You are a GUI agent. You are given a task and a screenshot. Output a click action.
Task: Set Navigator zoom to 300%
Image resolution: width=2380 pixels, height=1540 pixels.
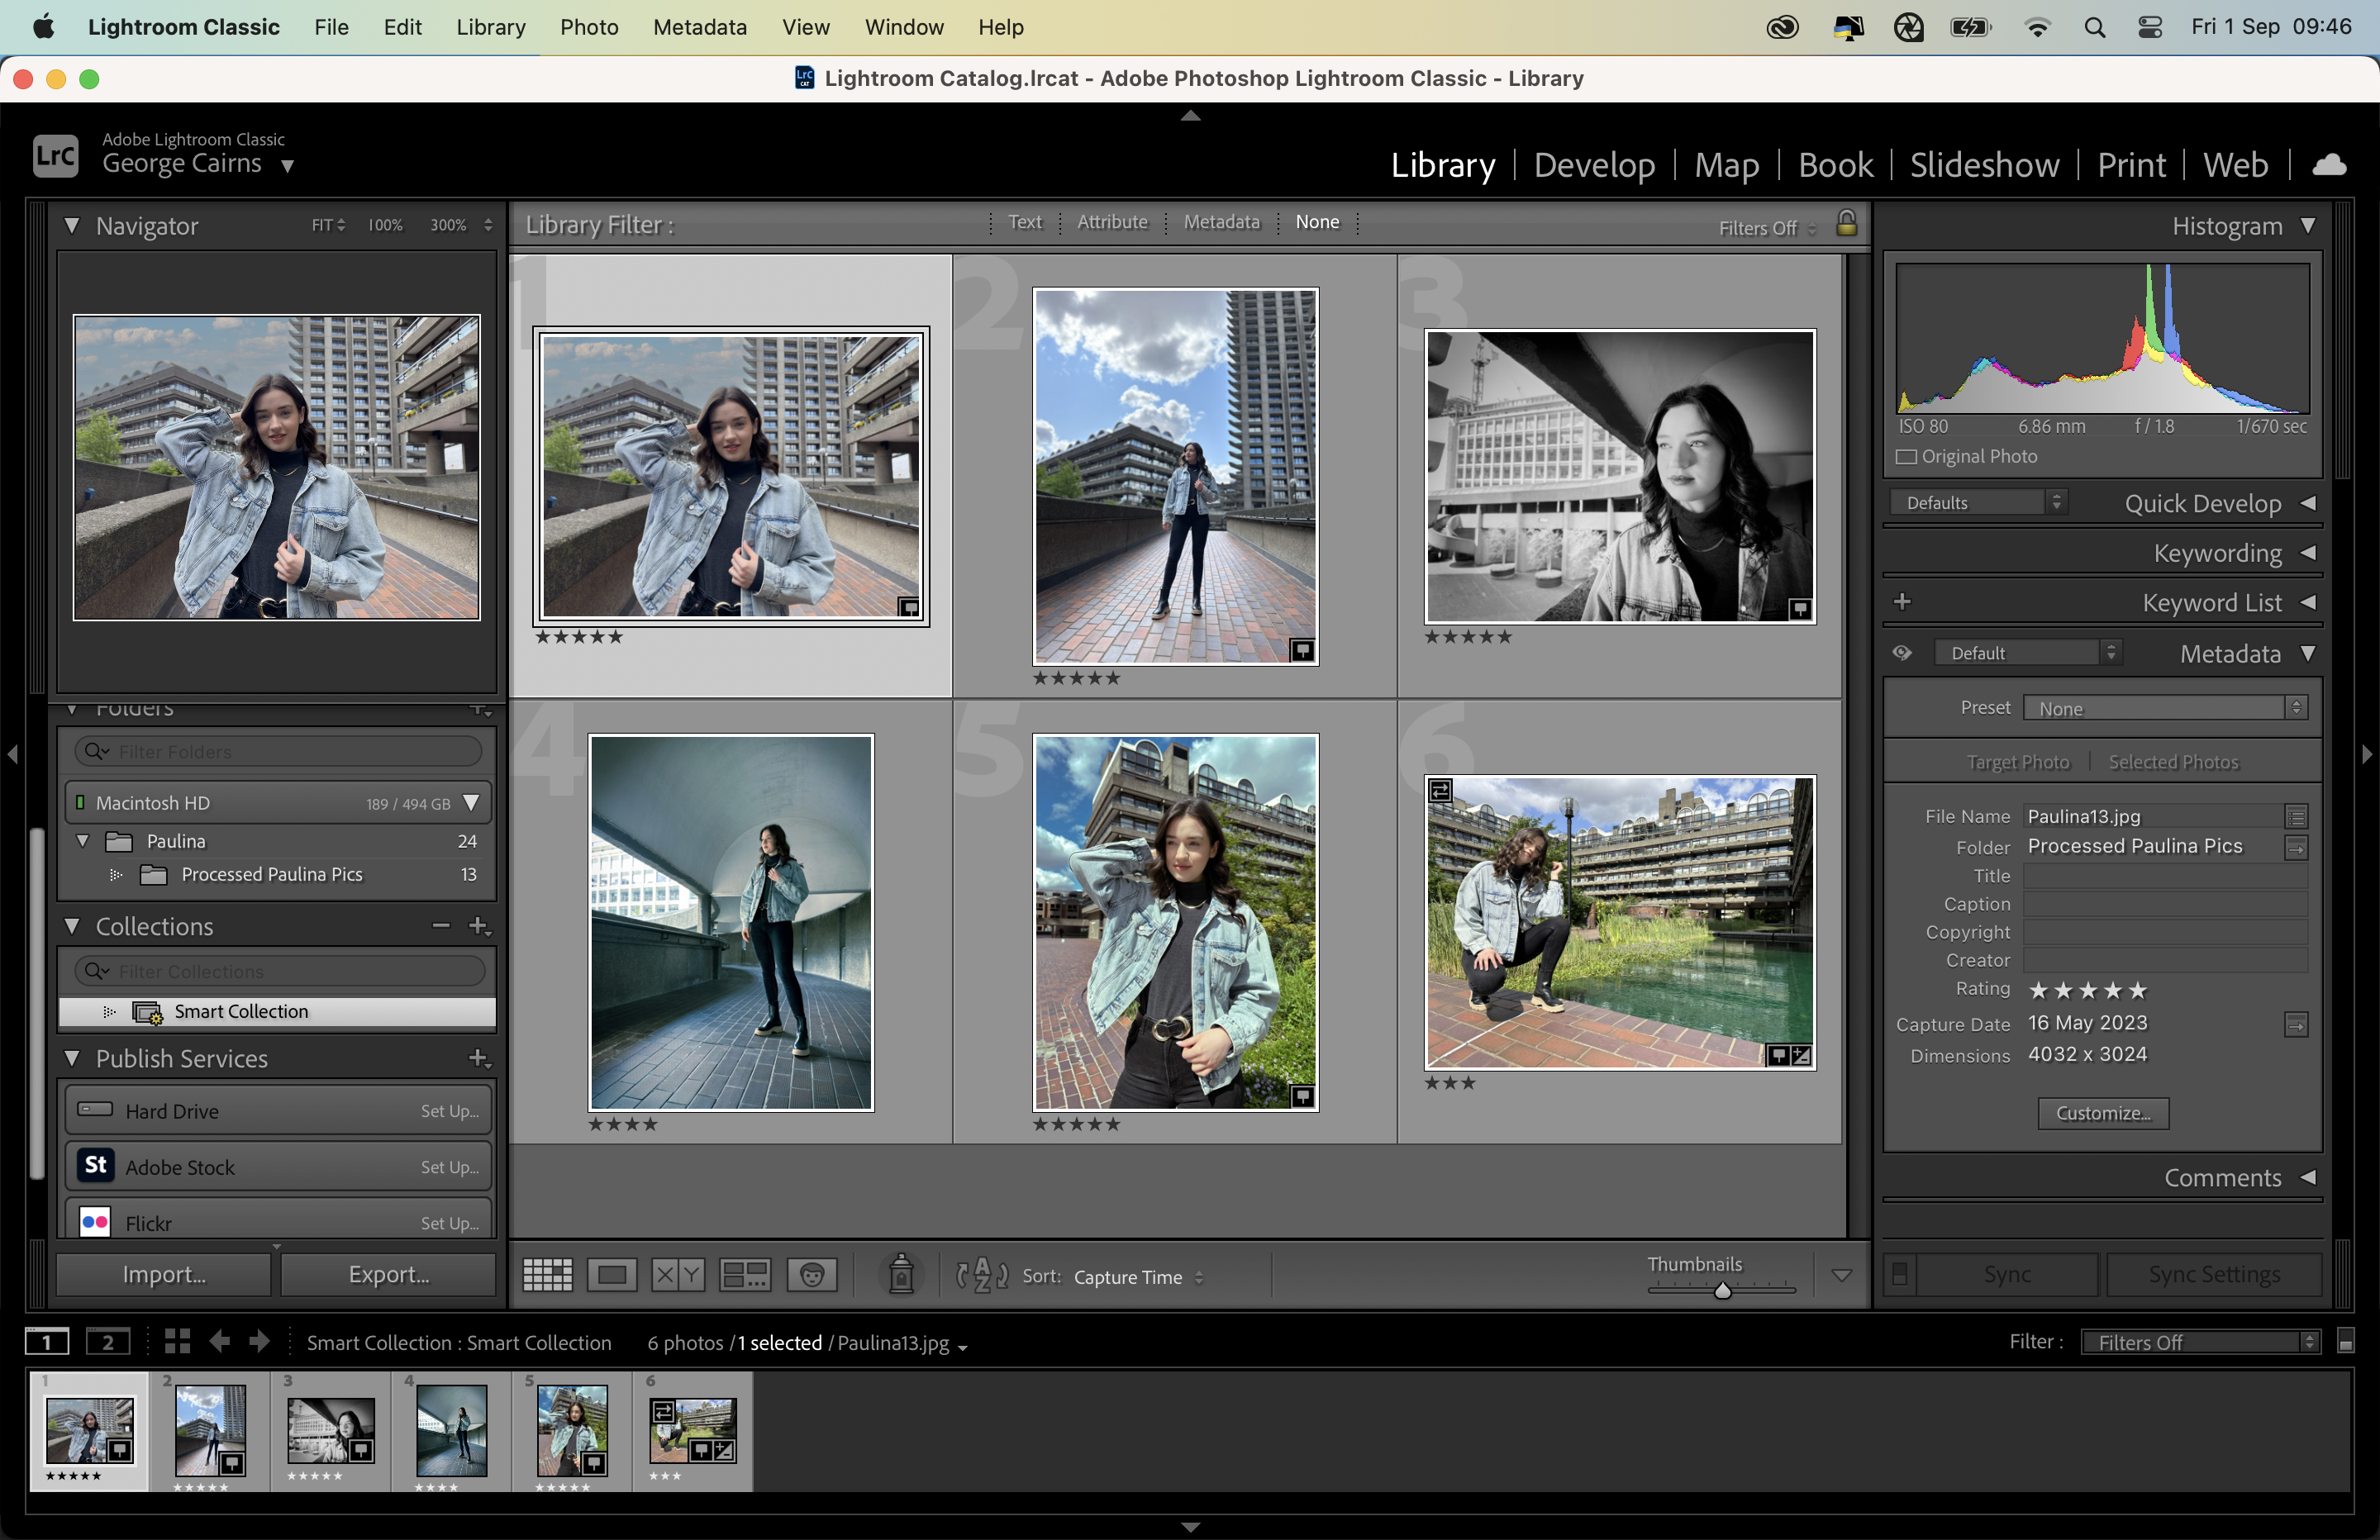point(448,225)
